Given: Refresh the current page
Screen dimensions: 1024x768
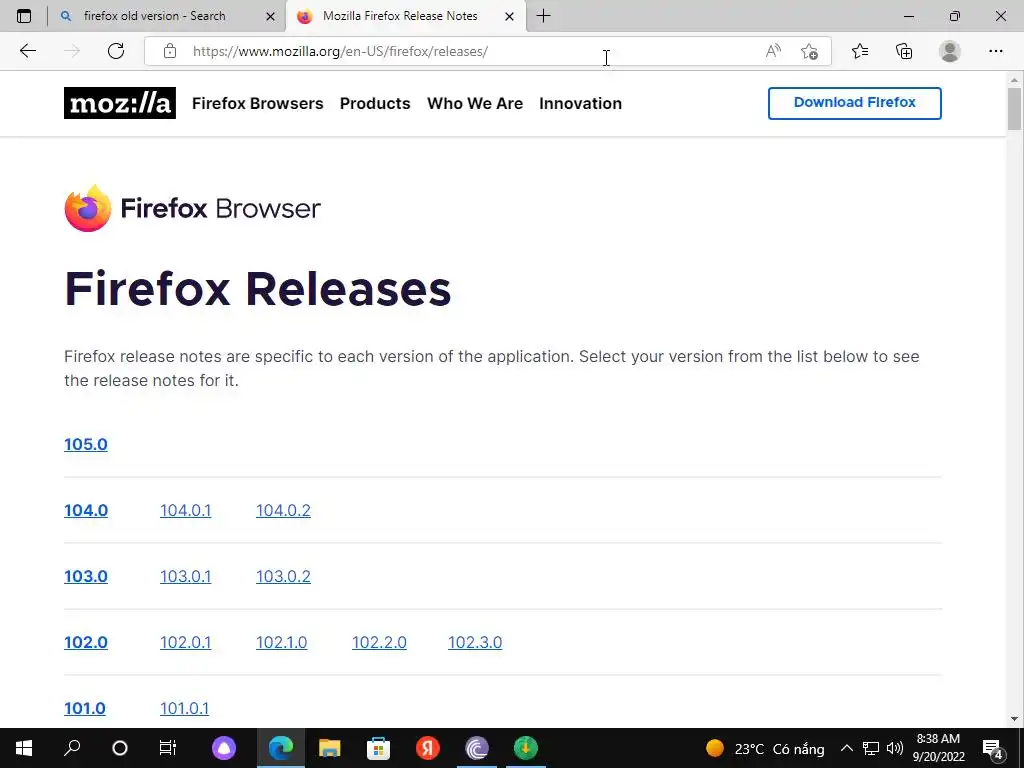Looking at the screenshot, I should pyautogui.click(x=116, y=51).
